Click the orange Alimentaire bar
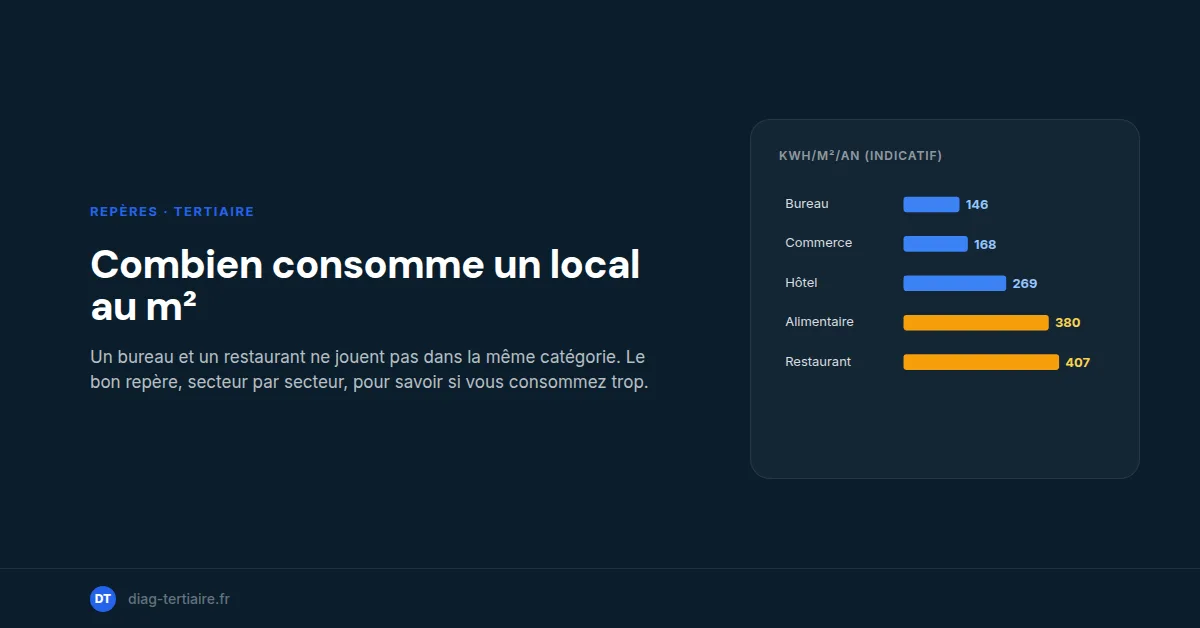Image resolution: width=1200 pixels, height=628 pixels. [976, 323]
